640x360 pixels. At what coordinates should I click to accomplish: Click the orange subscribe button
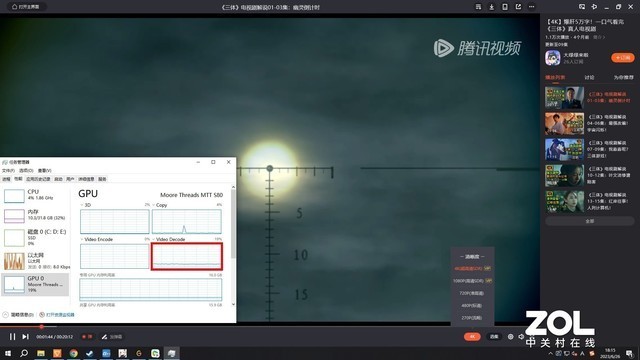tap(622, 58)
